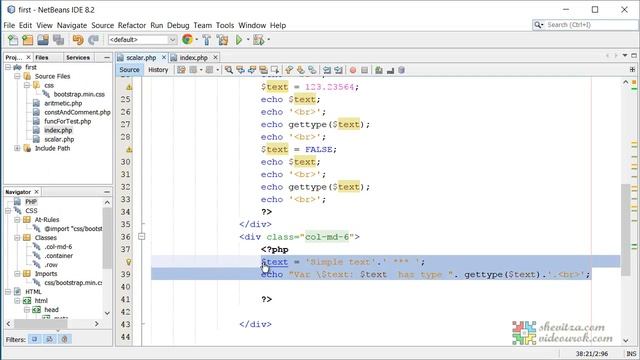
Task: Click the Debug Project icon
Action: (258, 40)
